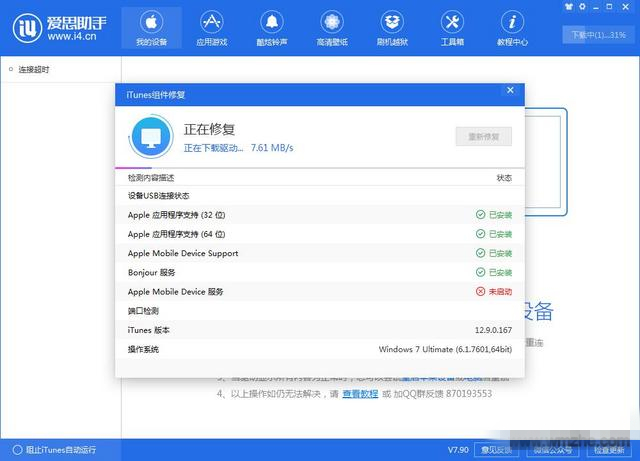Click the 微信公众号 button

553,450
